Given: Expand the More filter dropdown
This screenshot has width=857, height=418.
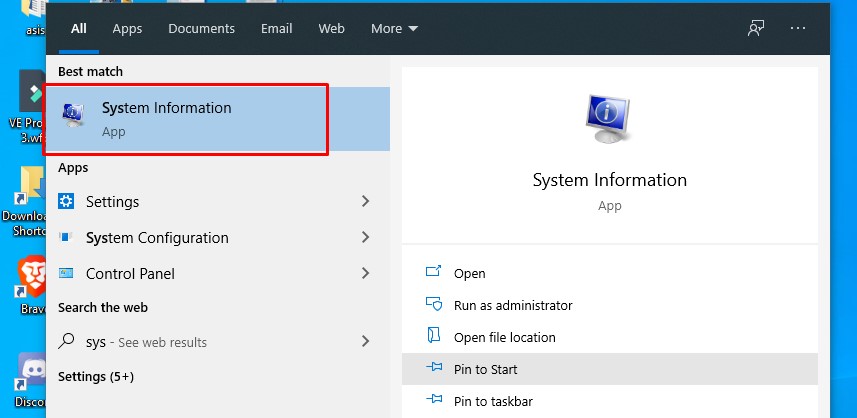Looking at the screenshot, I should click(394, 29).
